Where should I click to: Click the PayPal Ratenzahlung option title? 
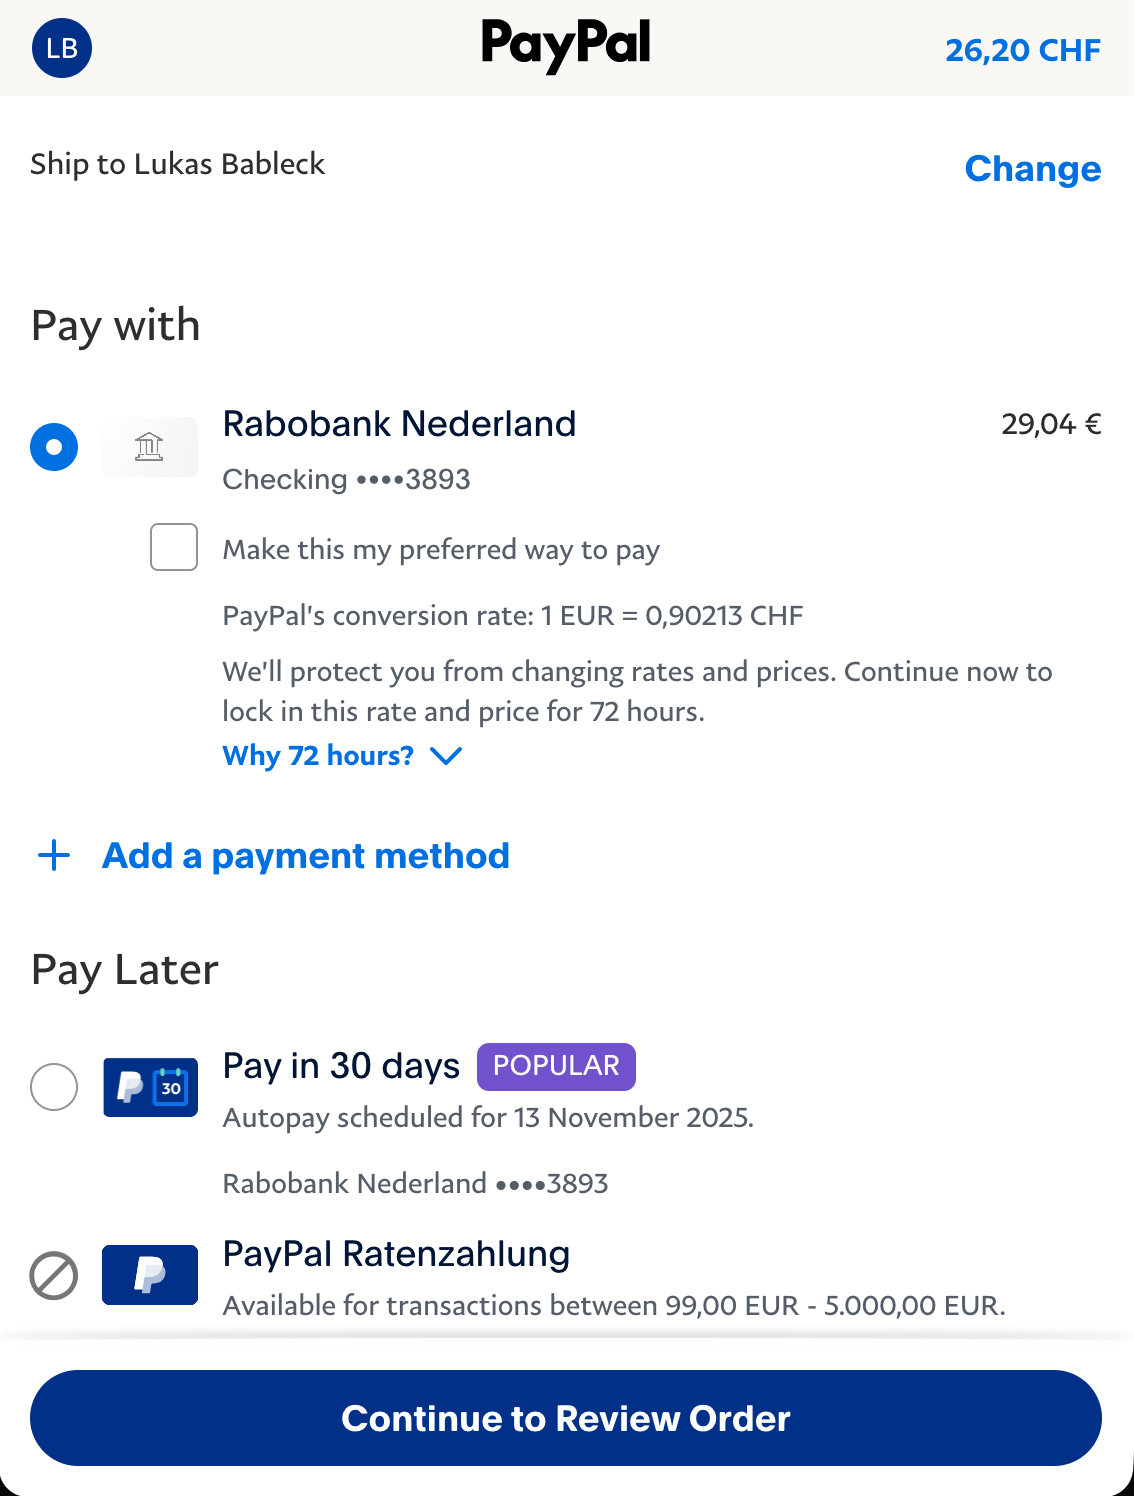(x=396, y=1254)
